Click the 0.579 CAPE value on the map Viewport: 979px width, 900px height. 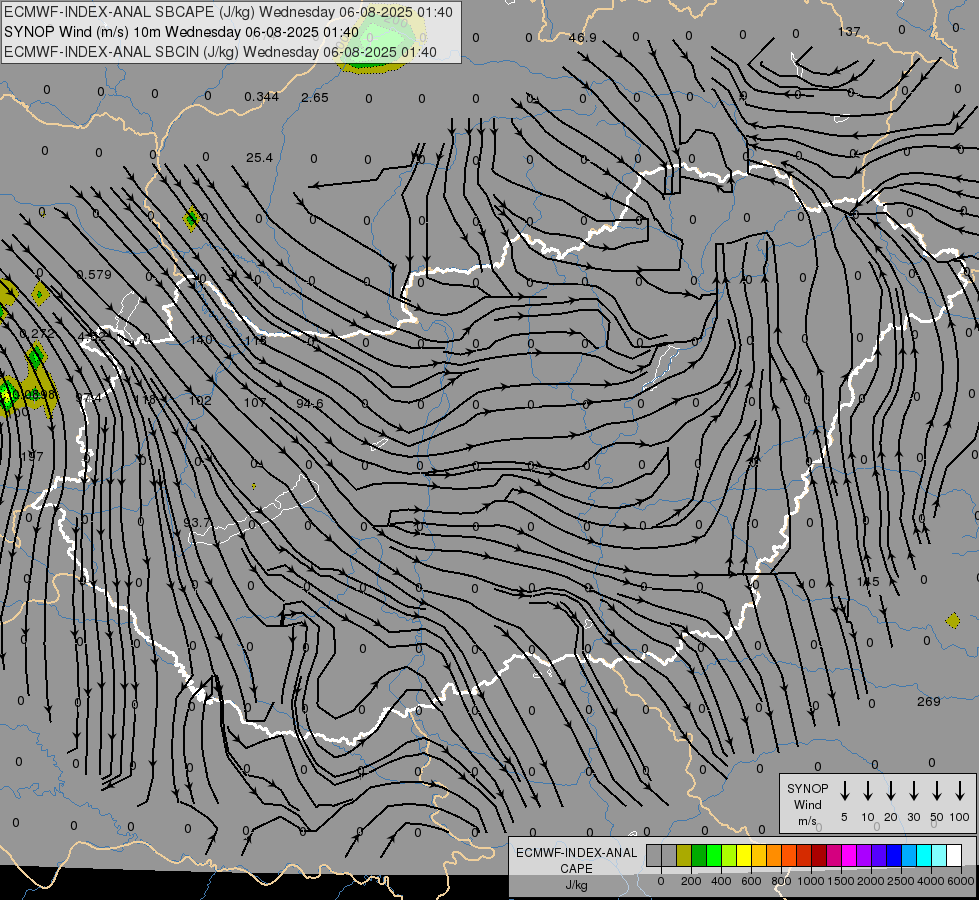[x=94, y=275]
